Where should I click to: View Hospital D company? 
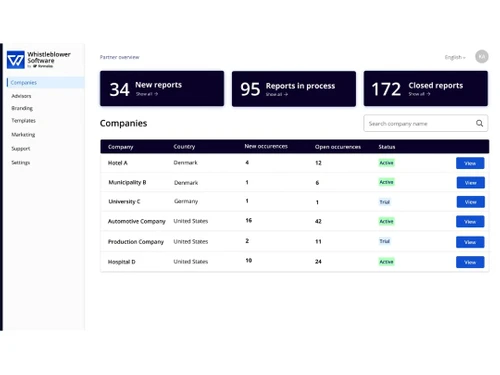point(470,262)
